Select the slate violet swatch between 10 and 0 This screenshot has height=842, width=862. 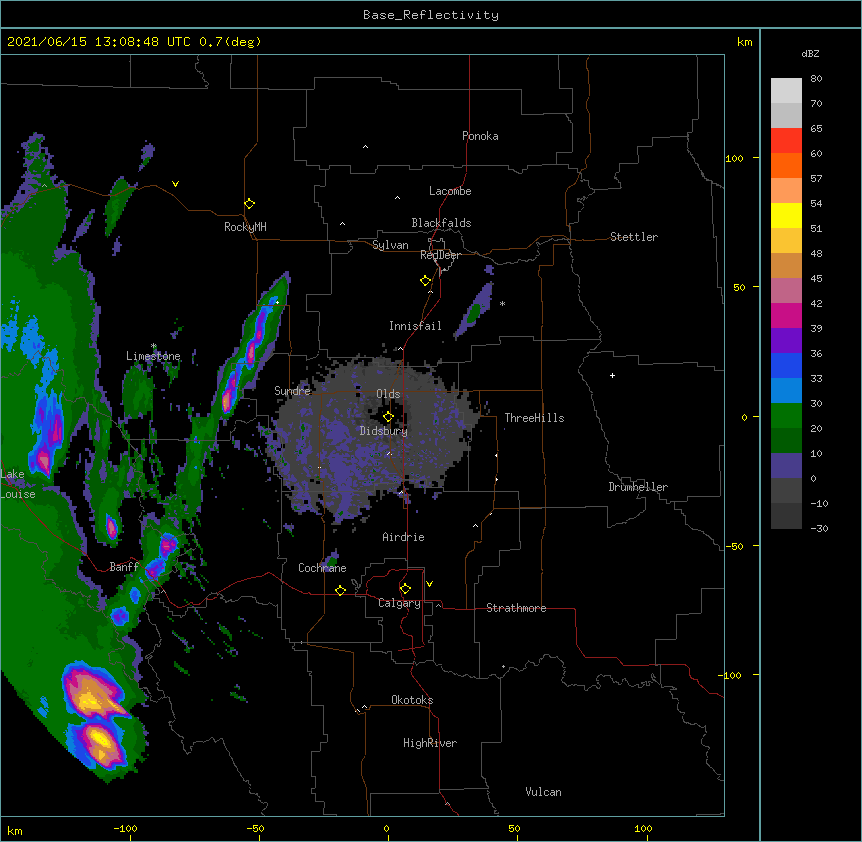pos(786,466)
